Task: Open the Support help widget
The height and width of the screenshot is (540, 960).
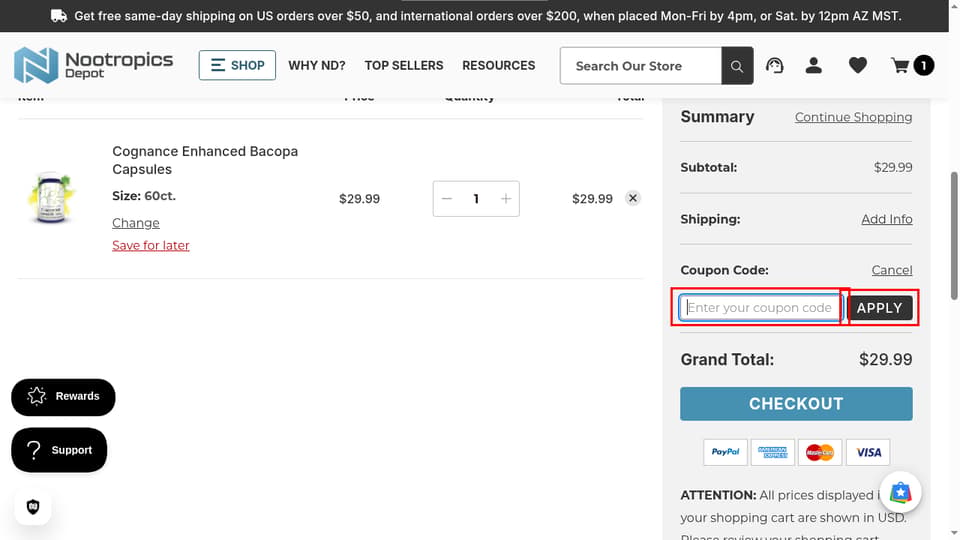Action: pyautogui.click(x=59, y=450)
